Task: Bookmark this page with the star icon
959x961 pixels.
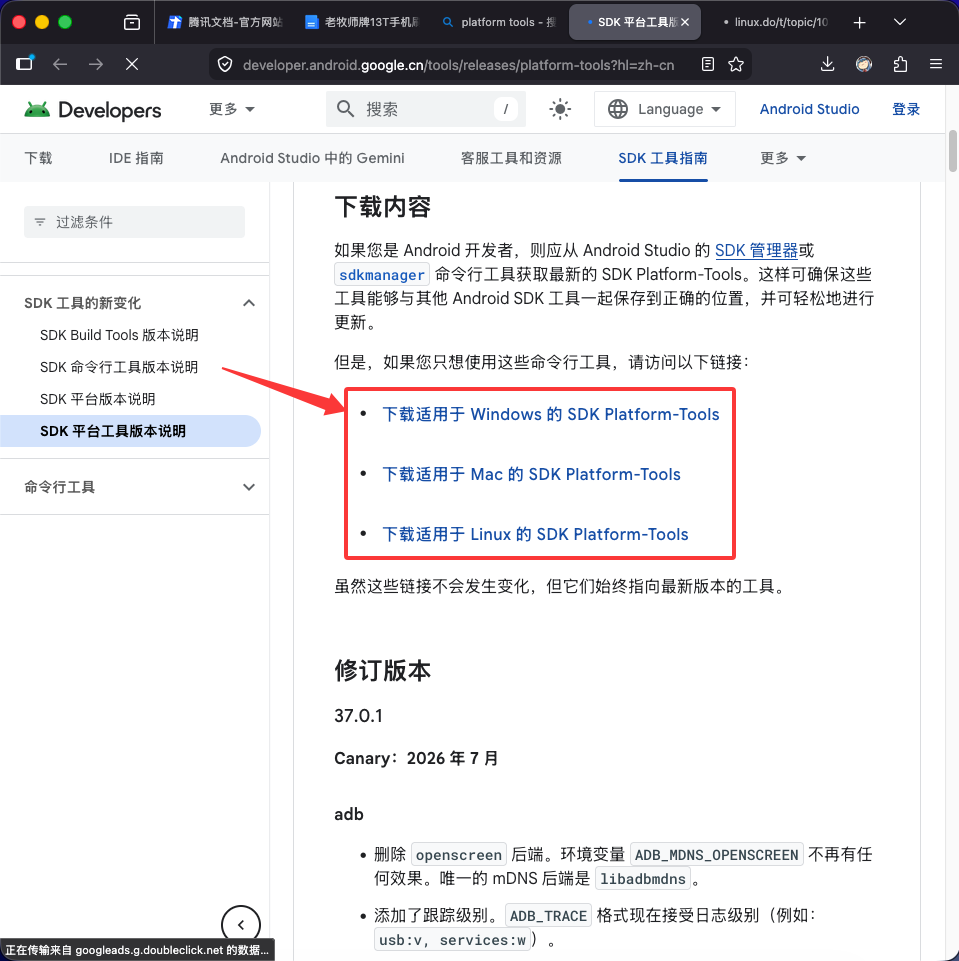Action: click(x=736, y=64)
